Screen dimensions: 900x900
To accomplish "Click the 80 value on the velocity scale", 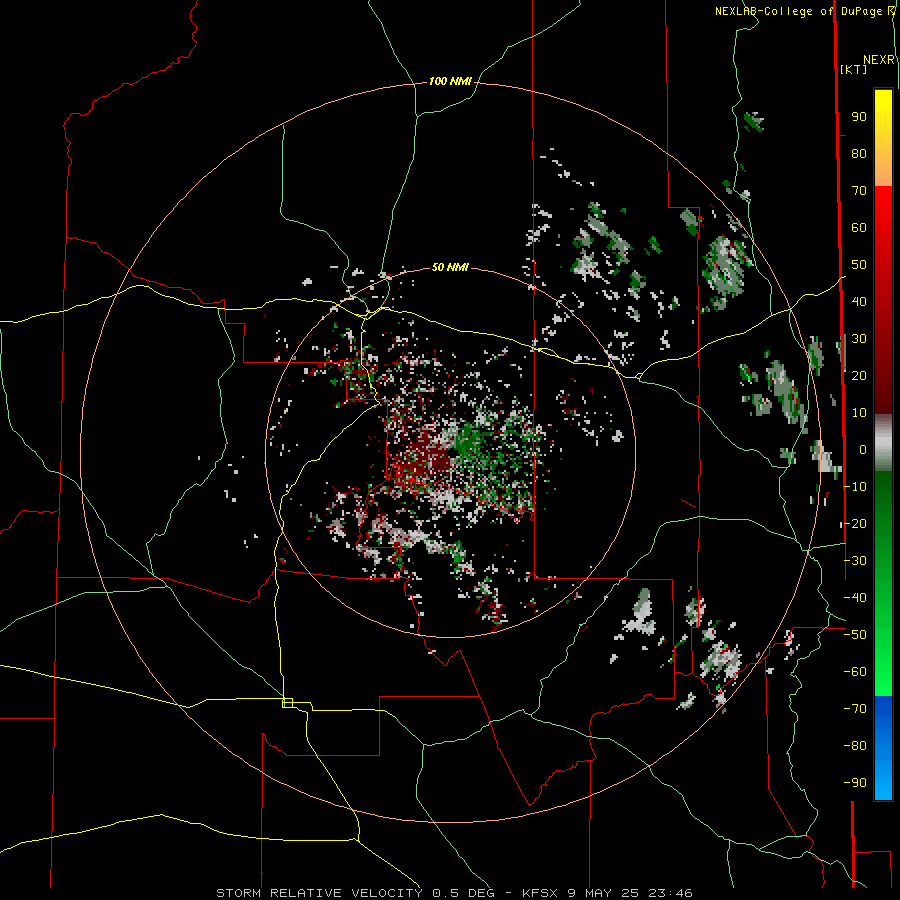I will pyautogui.click(x=859, y=154).
